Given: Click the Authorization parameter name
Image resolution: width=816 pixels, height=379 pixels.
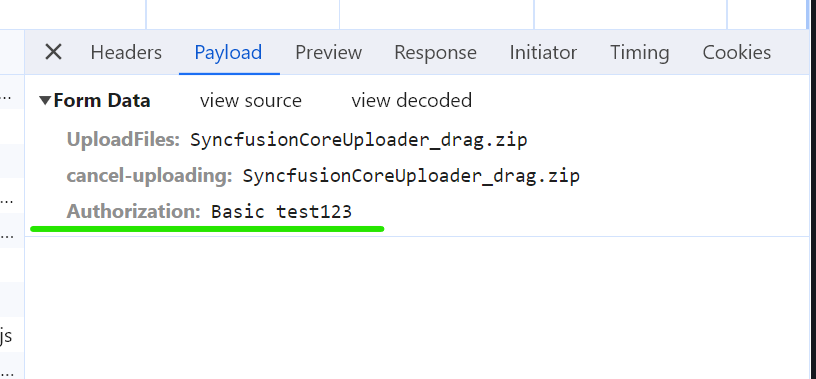Looking at the screenshot, I should tap(134, 211).
